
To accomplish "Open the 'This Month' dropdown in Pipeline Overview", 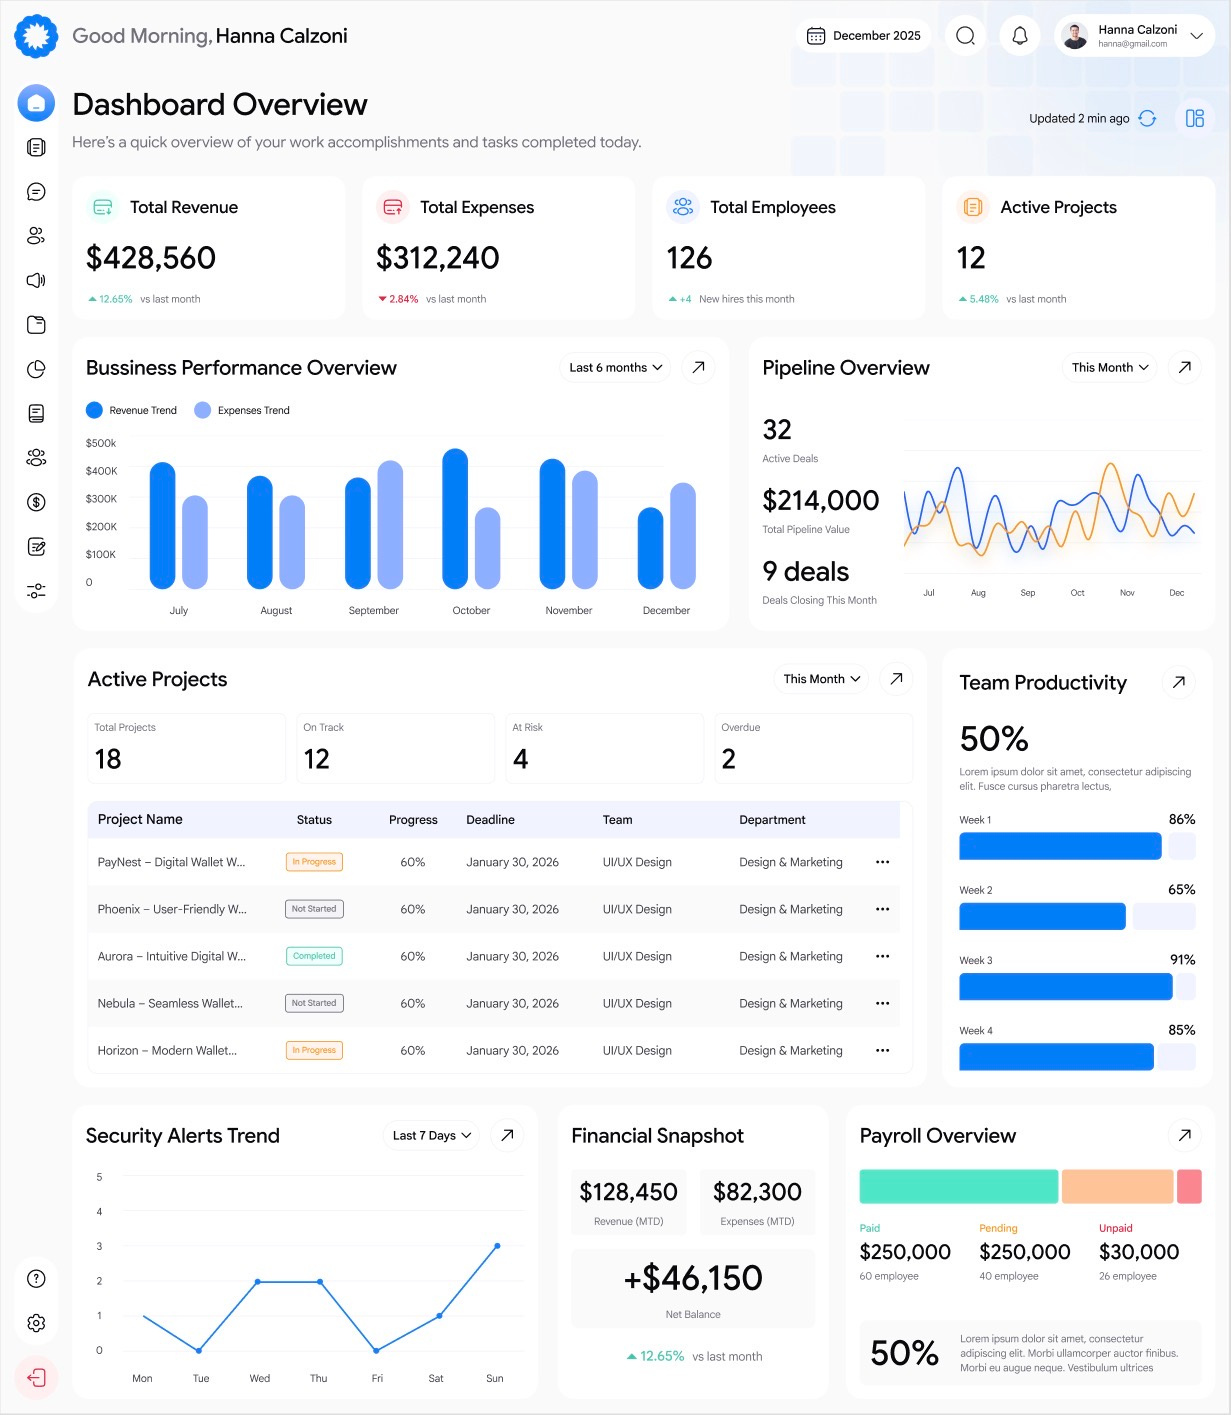I will pyautogui.click(x=1108, y=367).
